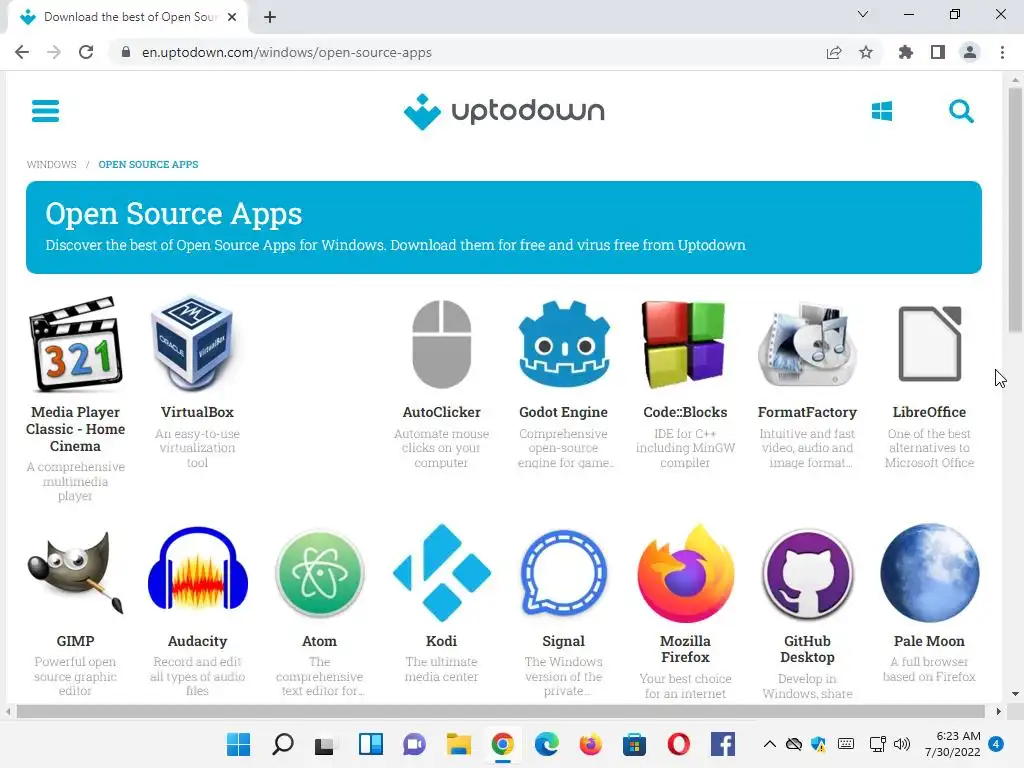
Task: Click the scroll-down arrow of page scrollbar
Action: [x=1015, y=694]
